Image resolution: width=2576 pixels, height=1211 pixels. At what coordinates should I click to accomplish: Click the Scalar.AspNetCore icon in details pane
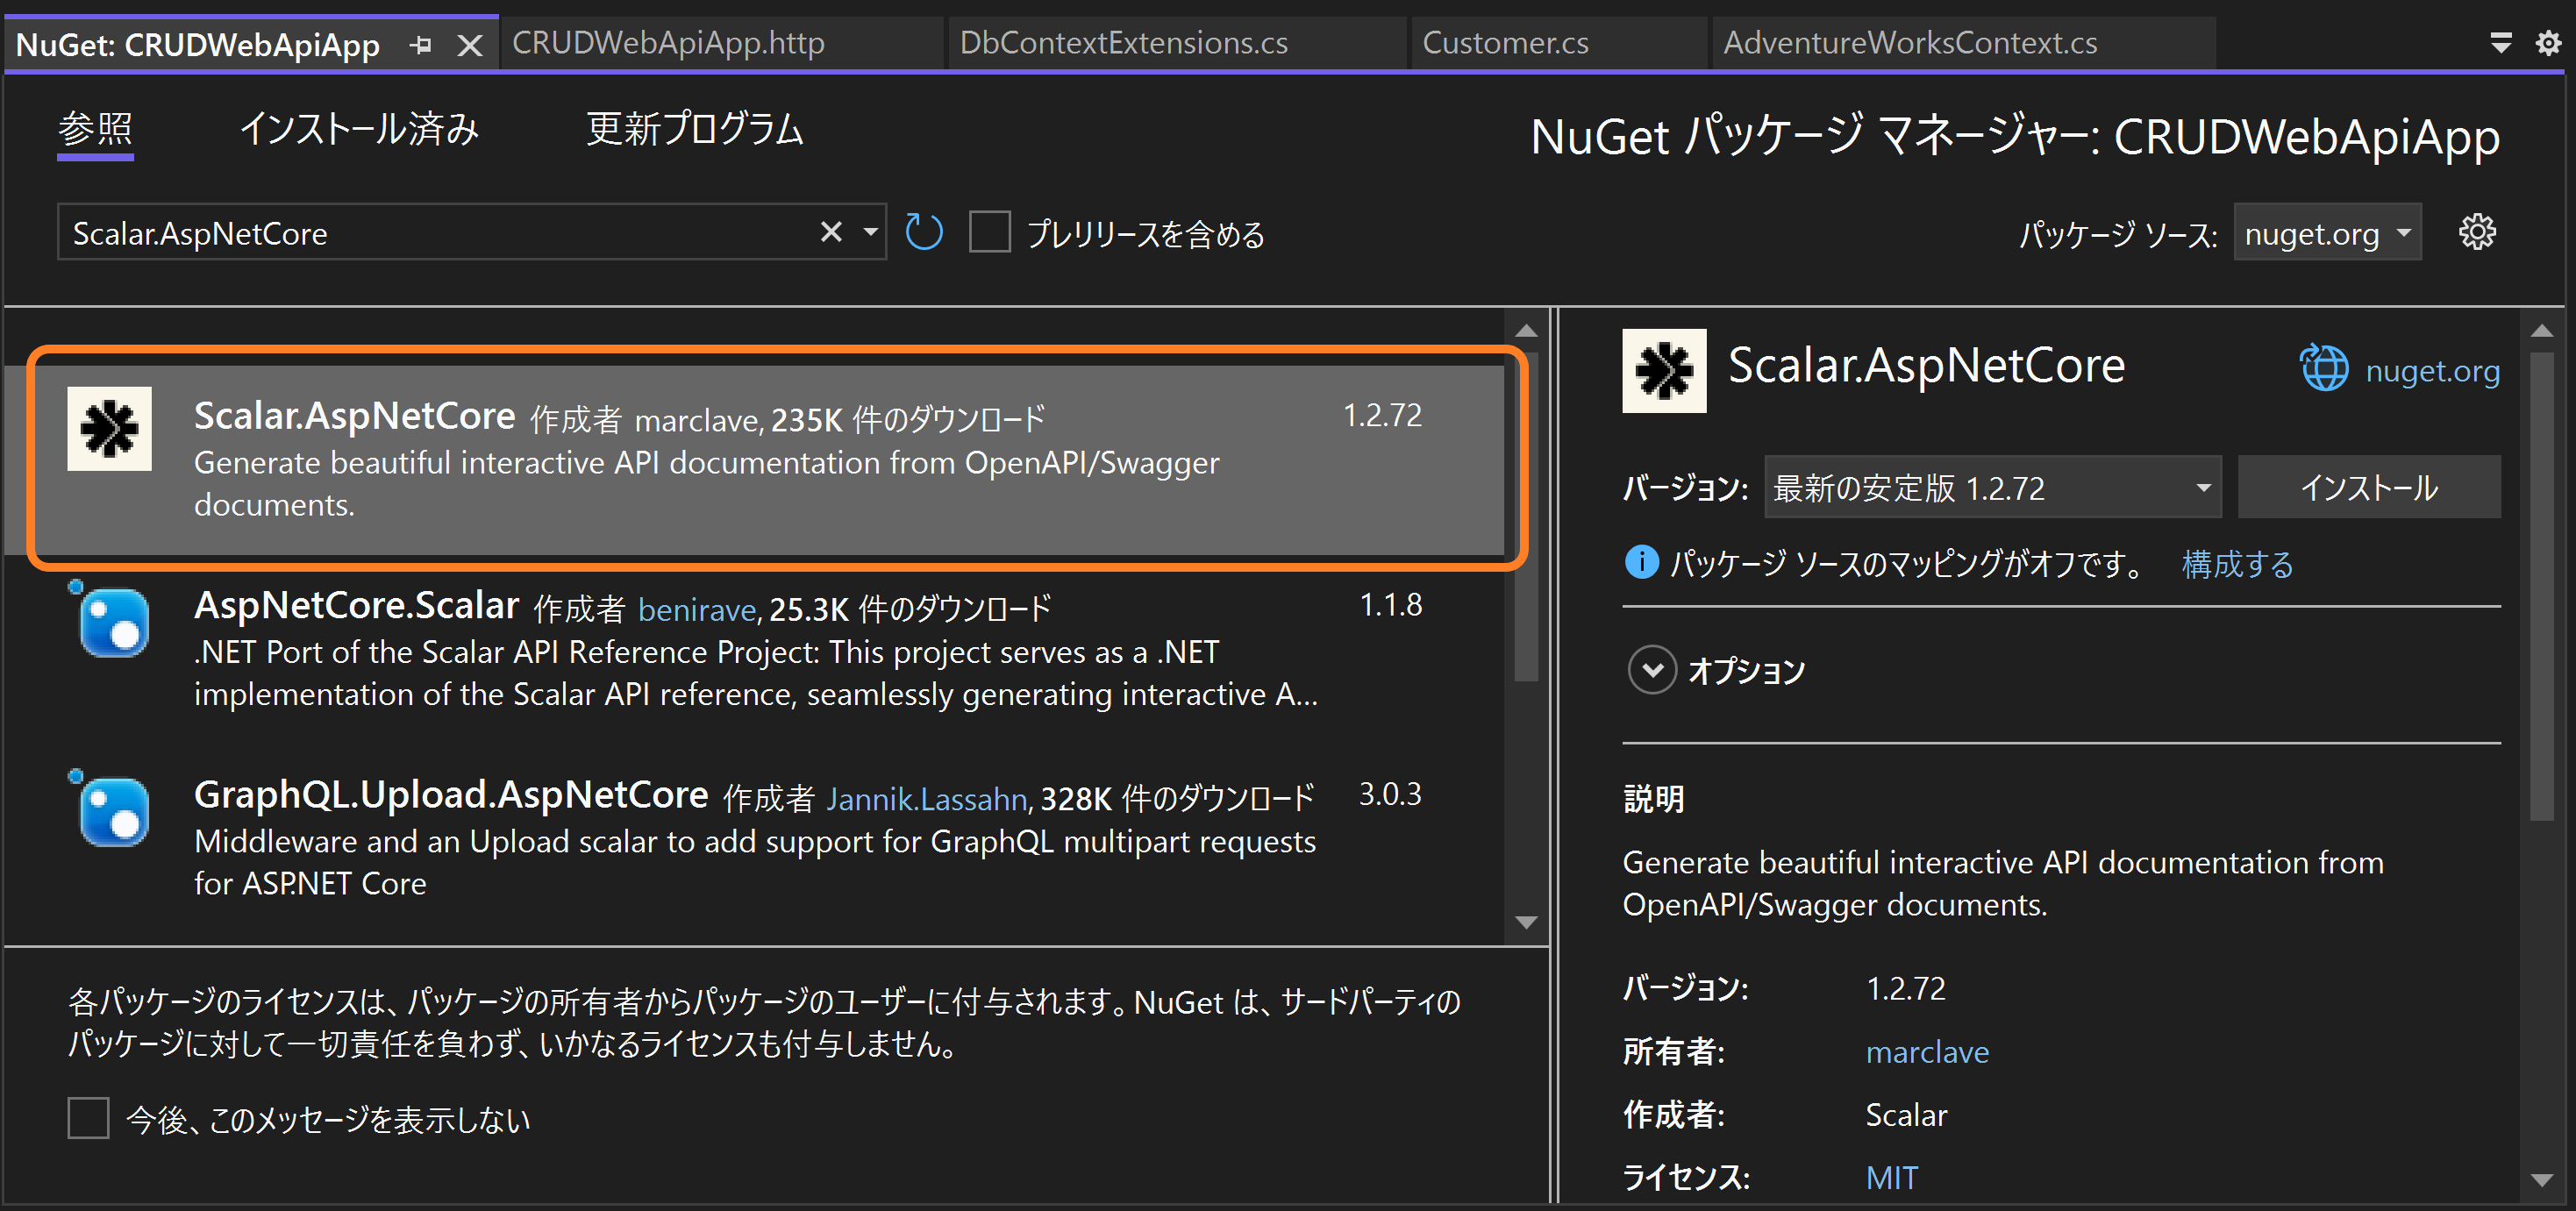tap(1664, 371)
